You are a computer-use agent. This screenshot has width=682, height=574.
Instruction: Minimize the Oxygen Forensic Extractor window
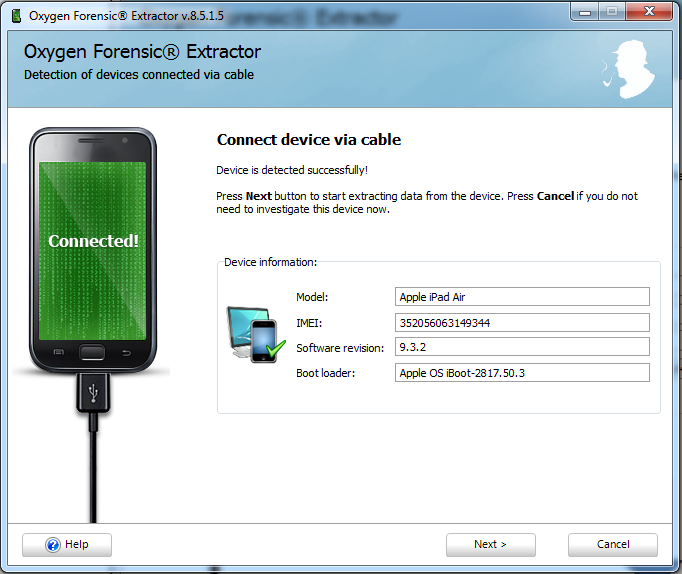click(585, 13)
